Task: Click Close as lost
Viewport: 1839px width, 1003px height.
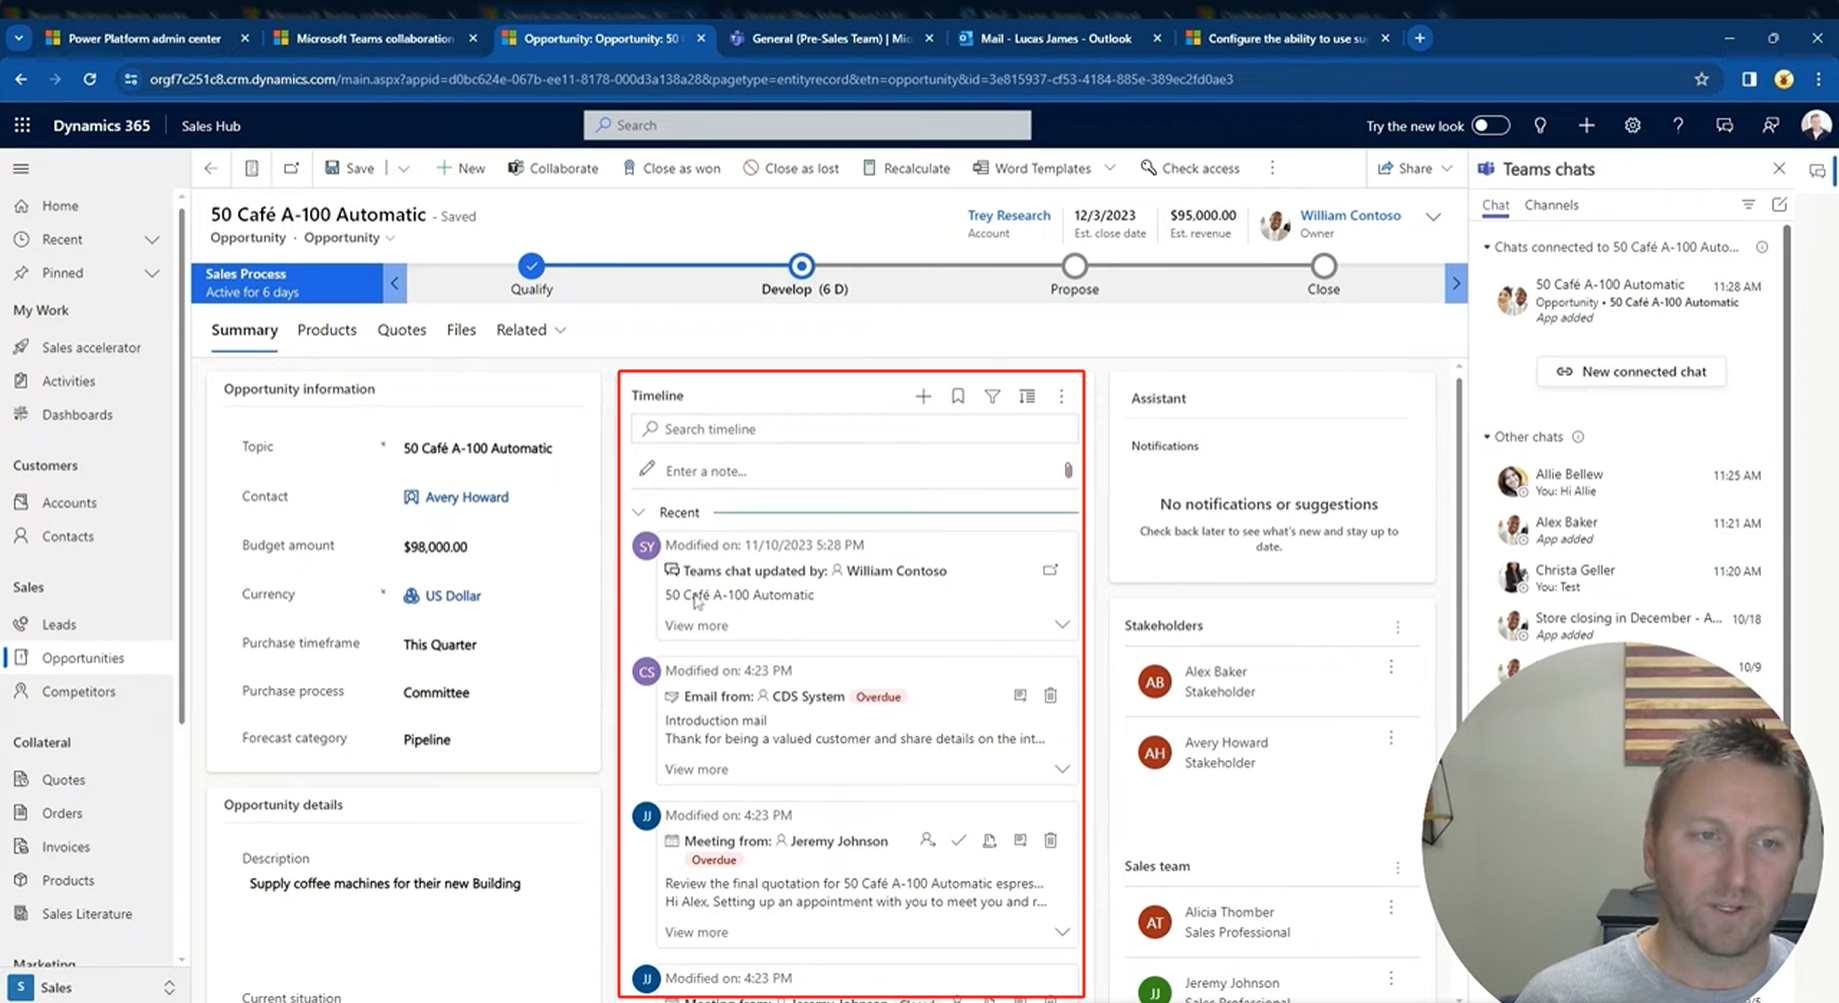Action: pyautogui.click(x=791, y=168)
